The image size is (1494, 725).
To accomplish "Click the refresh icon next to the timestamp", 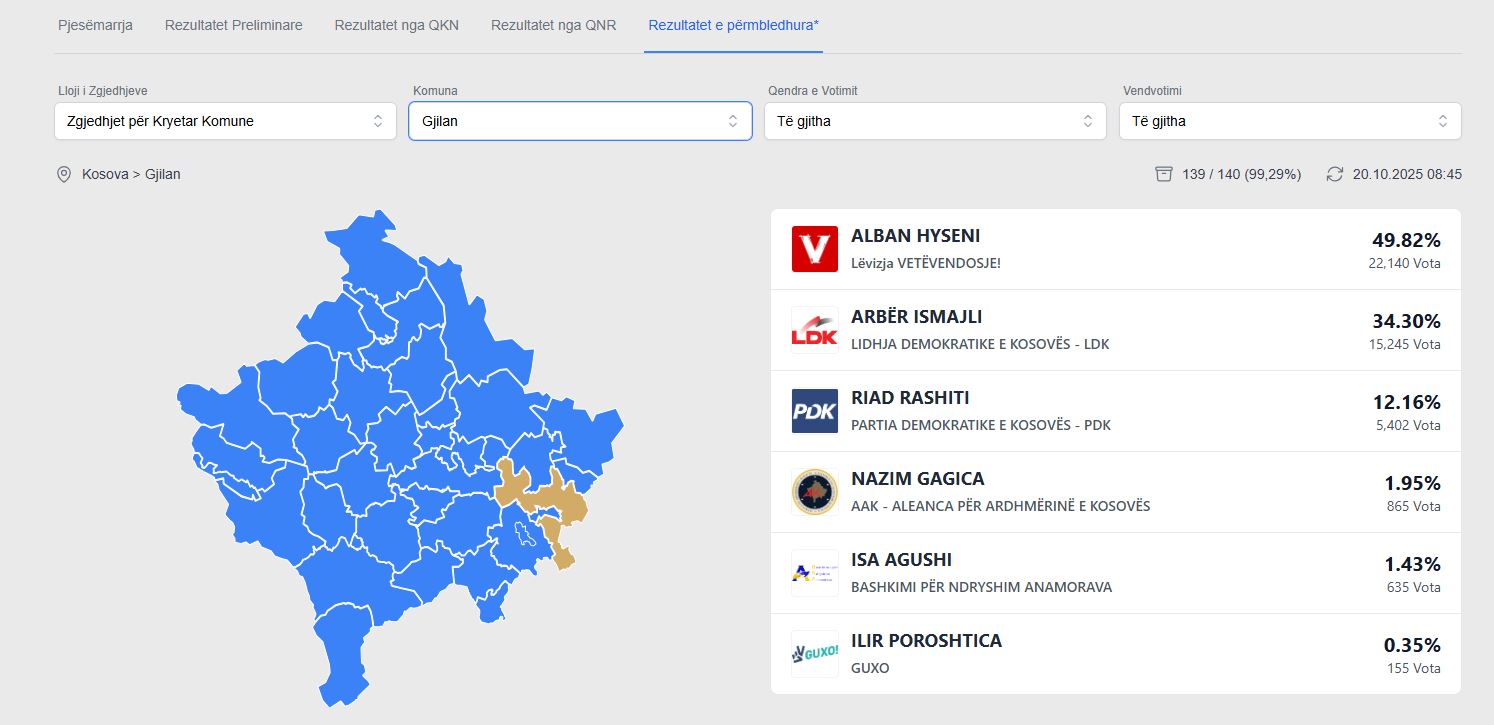I will [1334, 175].
